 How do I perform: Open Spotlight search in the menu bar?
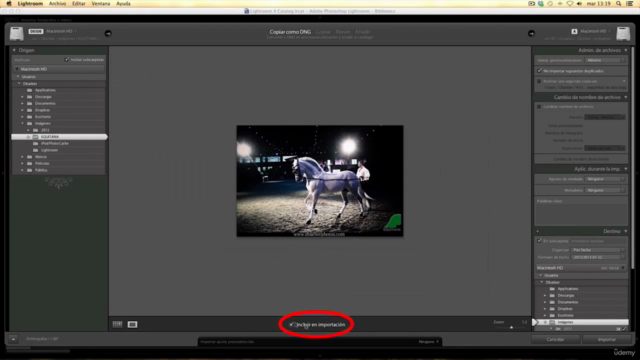point(619,4)
